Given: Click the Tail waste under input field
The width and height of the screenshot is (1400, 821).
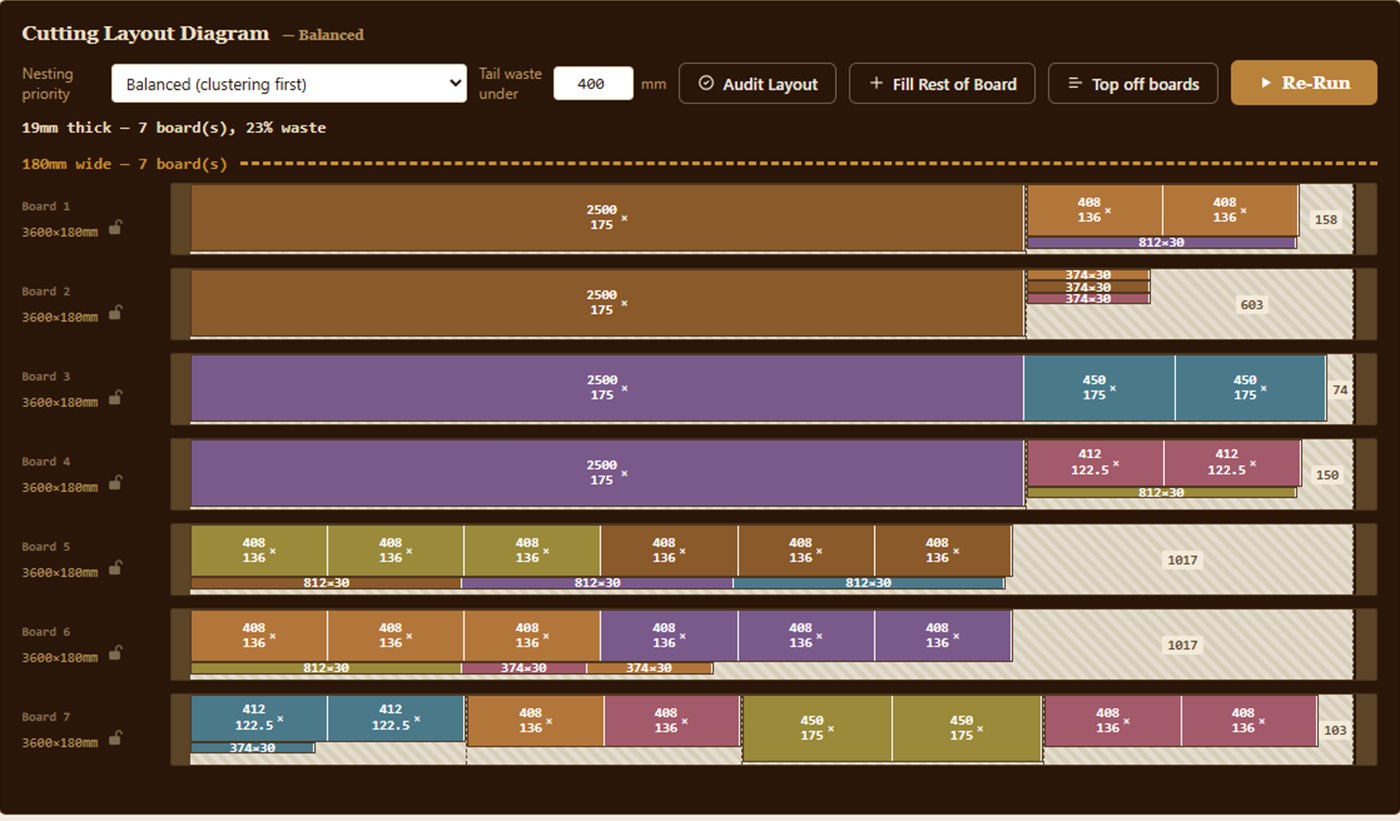Looking at the screenshot, I should tap(593, 84).
